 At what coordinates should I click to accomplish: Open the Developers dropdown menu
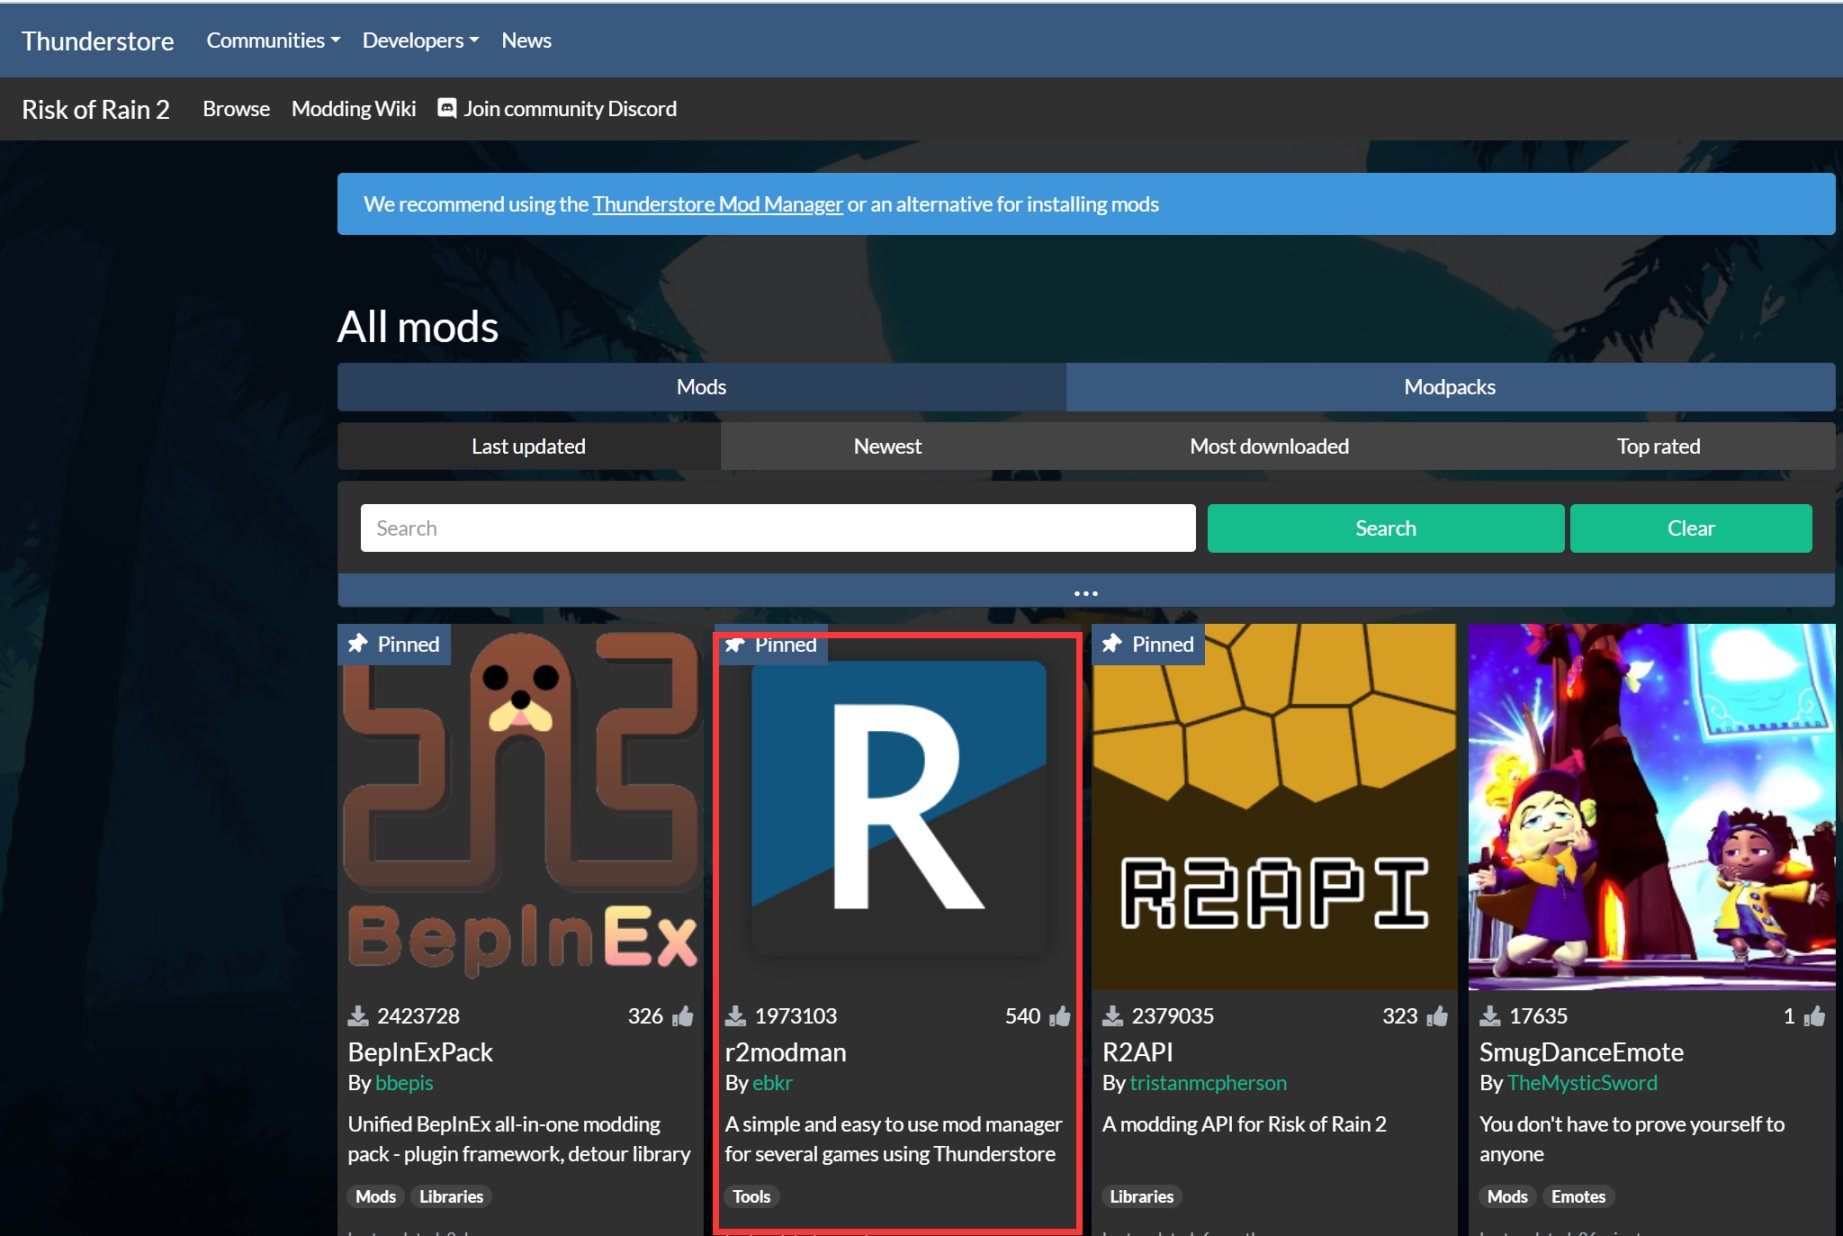tap(420, 41)
